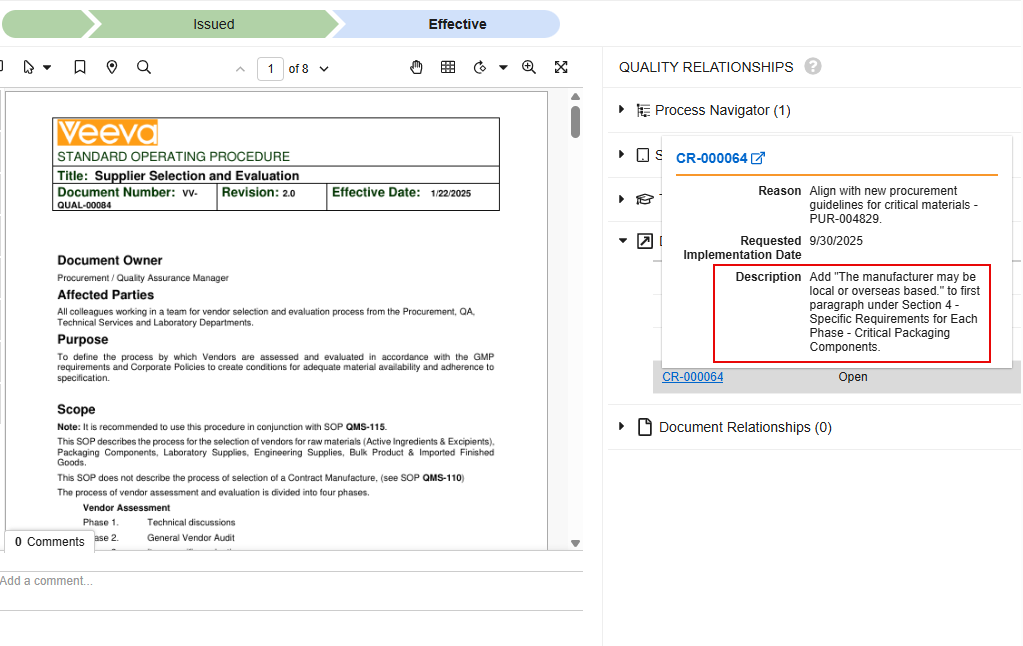Click the Quality Relationships help icon
Image resolution: width=1023 pixels, height=646 pixels.
[813, 66]
